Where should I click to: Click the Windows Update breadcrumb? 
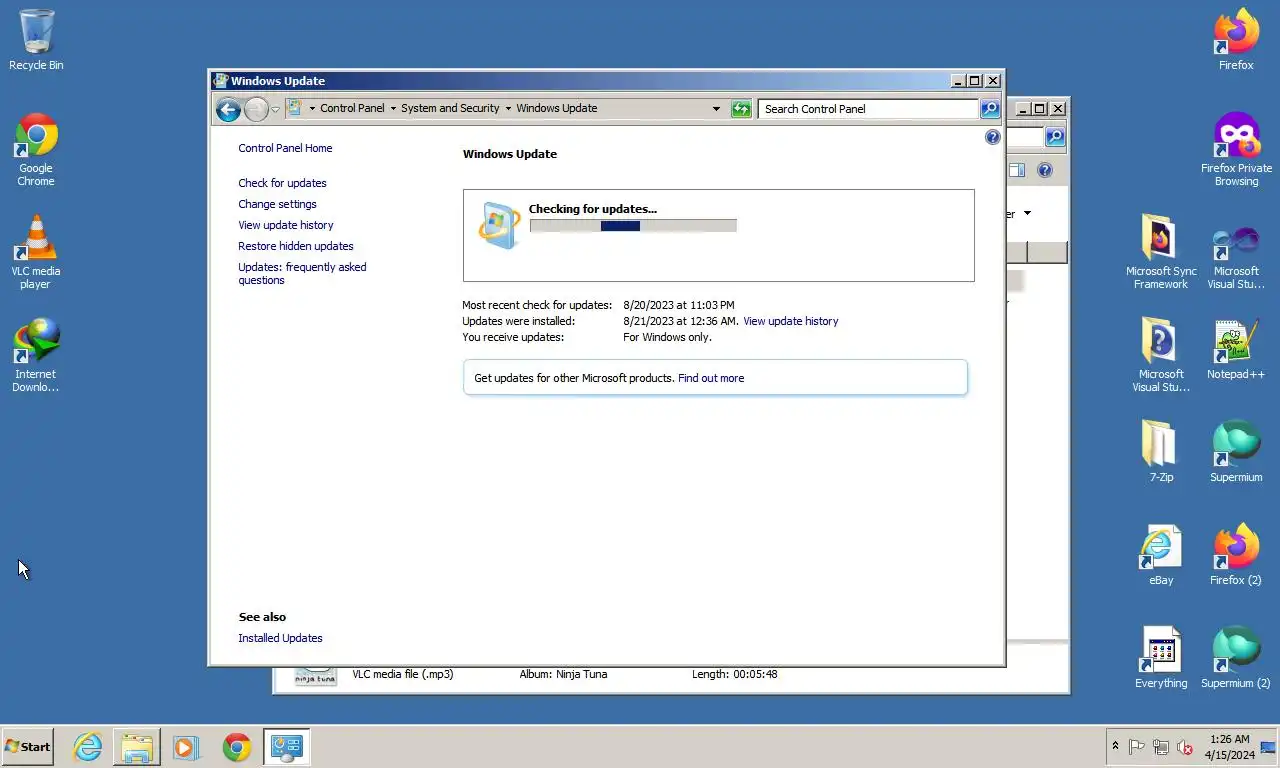point(557,108)
